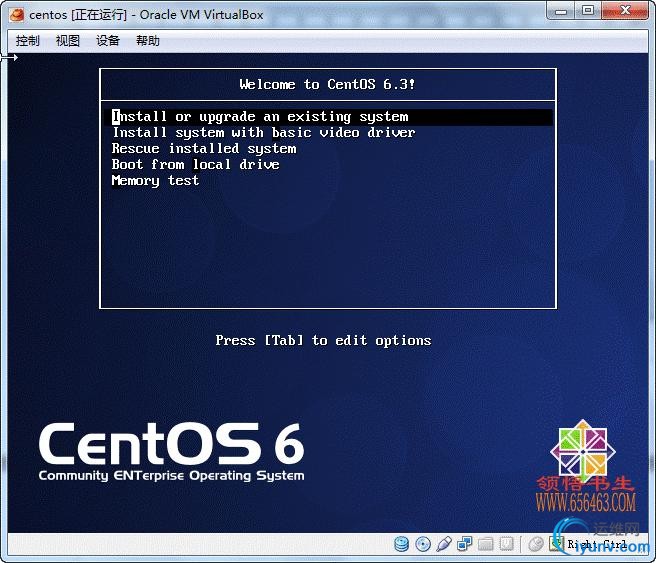Click the VirtualBox window title icon
Image resolution: width=656 pixels, height=563 pixels.
point(17,15)
